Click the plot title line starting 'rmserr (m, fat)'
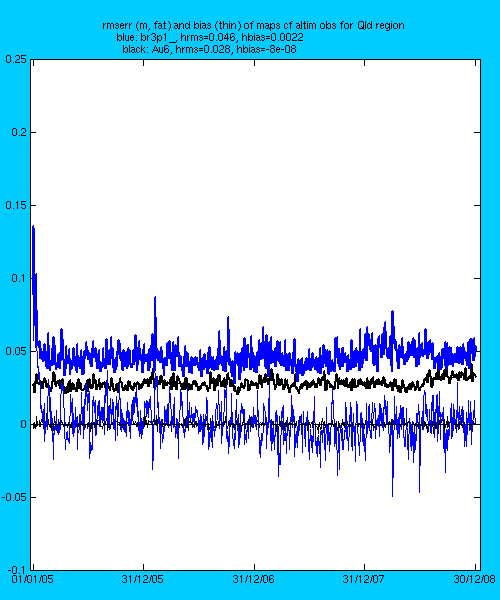Image resolution: width=500 pixels, height=600 pixels. pos(253,26)
